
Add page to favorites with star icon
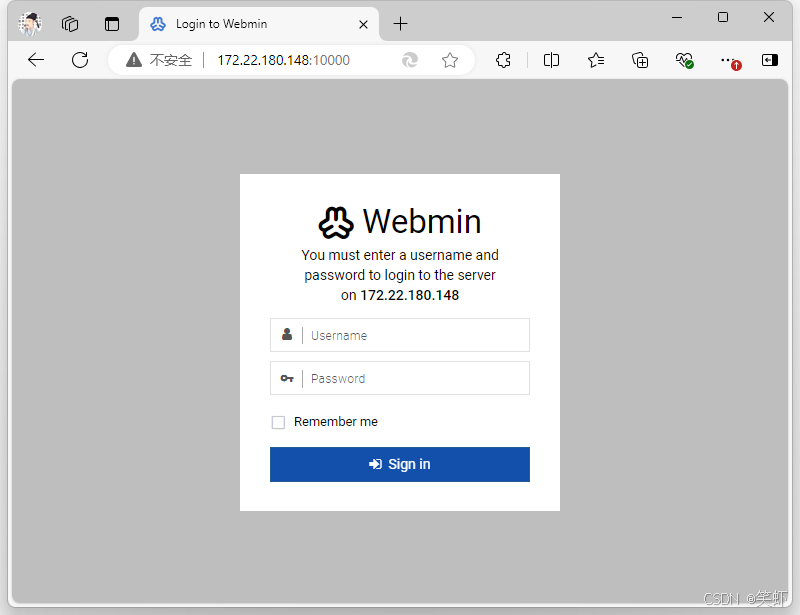point(449,60)
